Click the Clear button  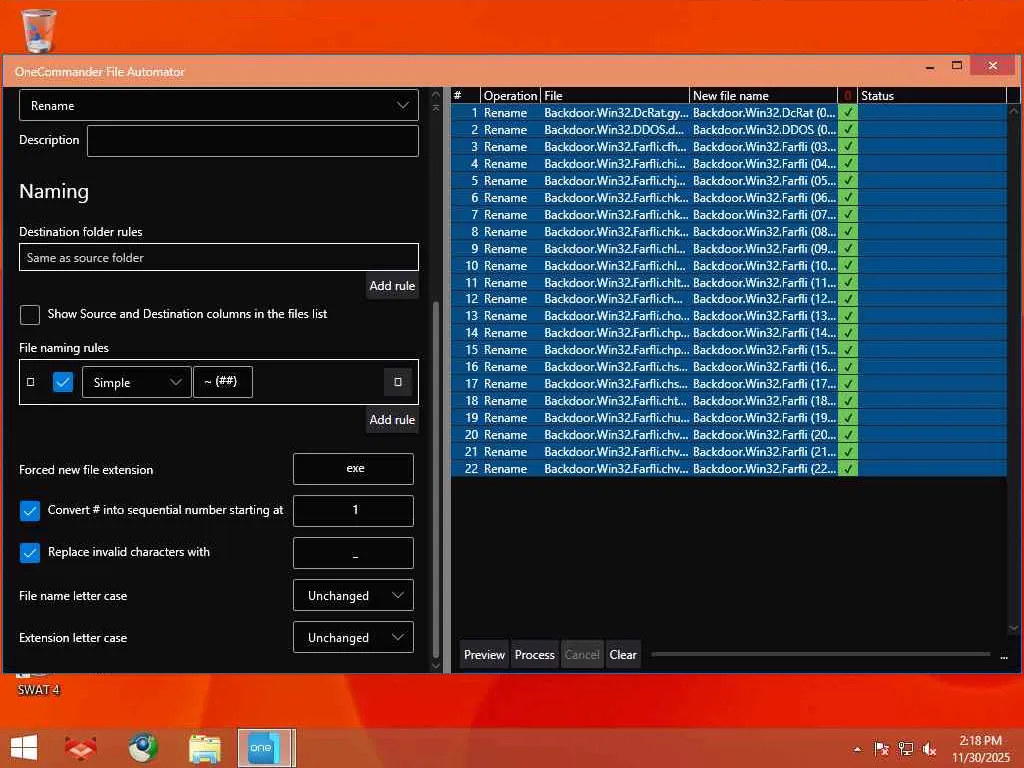click(622, 654)
